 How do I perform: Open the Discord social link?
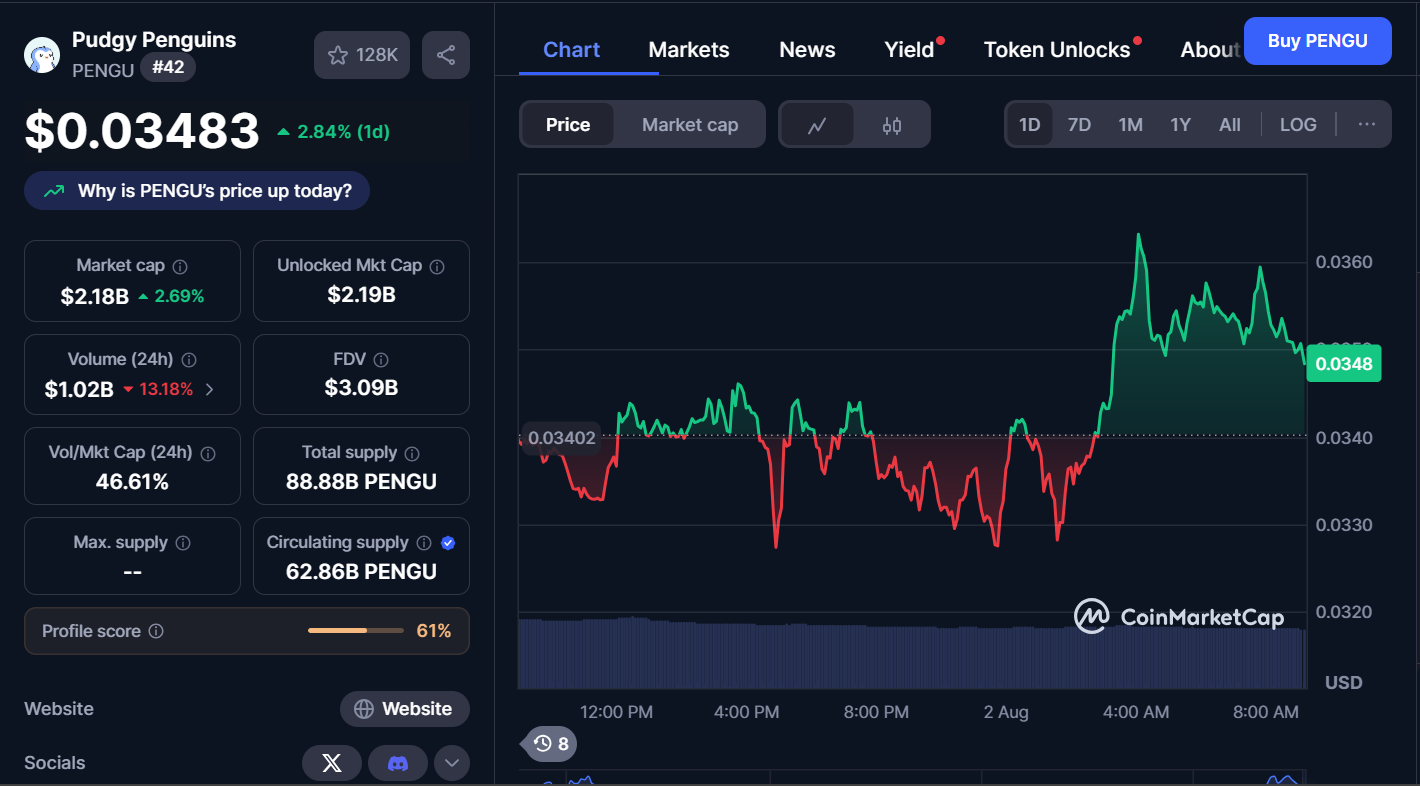pos(398,763)
